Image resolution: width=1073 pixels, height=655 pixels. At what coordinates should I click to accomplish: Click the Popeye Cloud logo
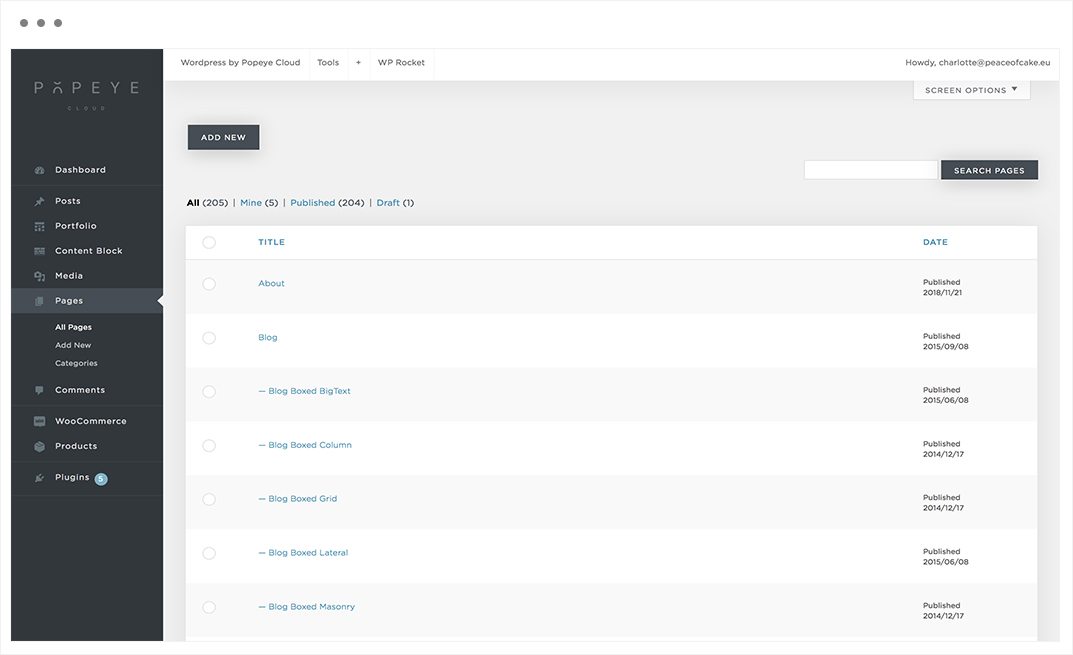tap(87, 94)
